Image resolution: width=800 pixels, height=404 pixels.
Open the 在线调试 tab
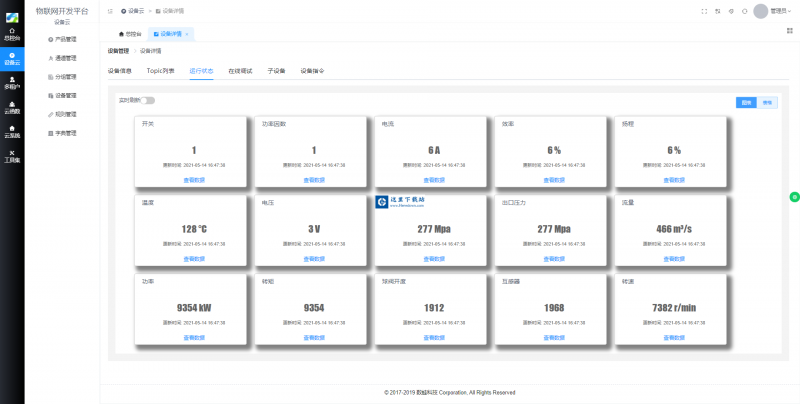click(x=240, y=72)
